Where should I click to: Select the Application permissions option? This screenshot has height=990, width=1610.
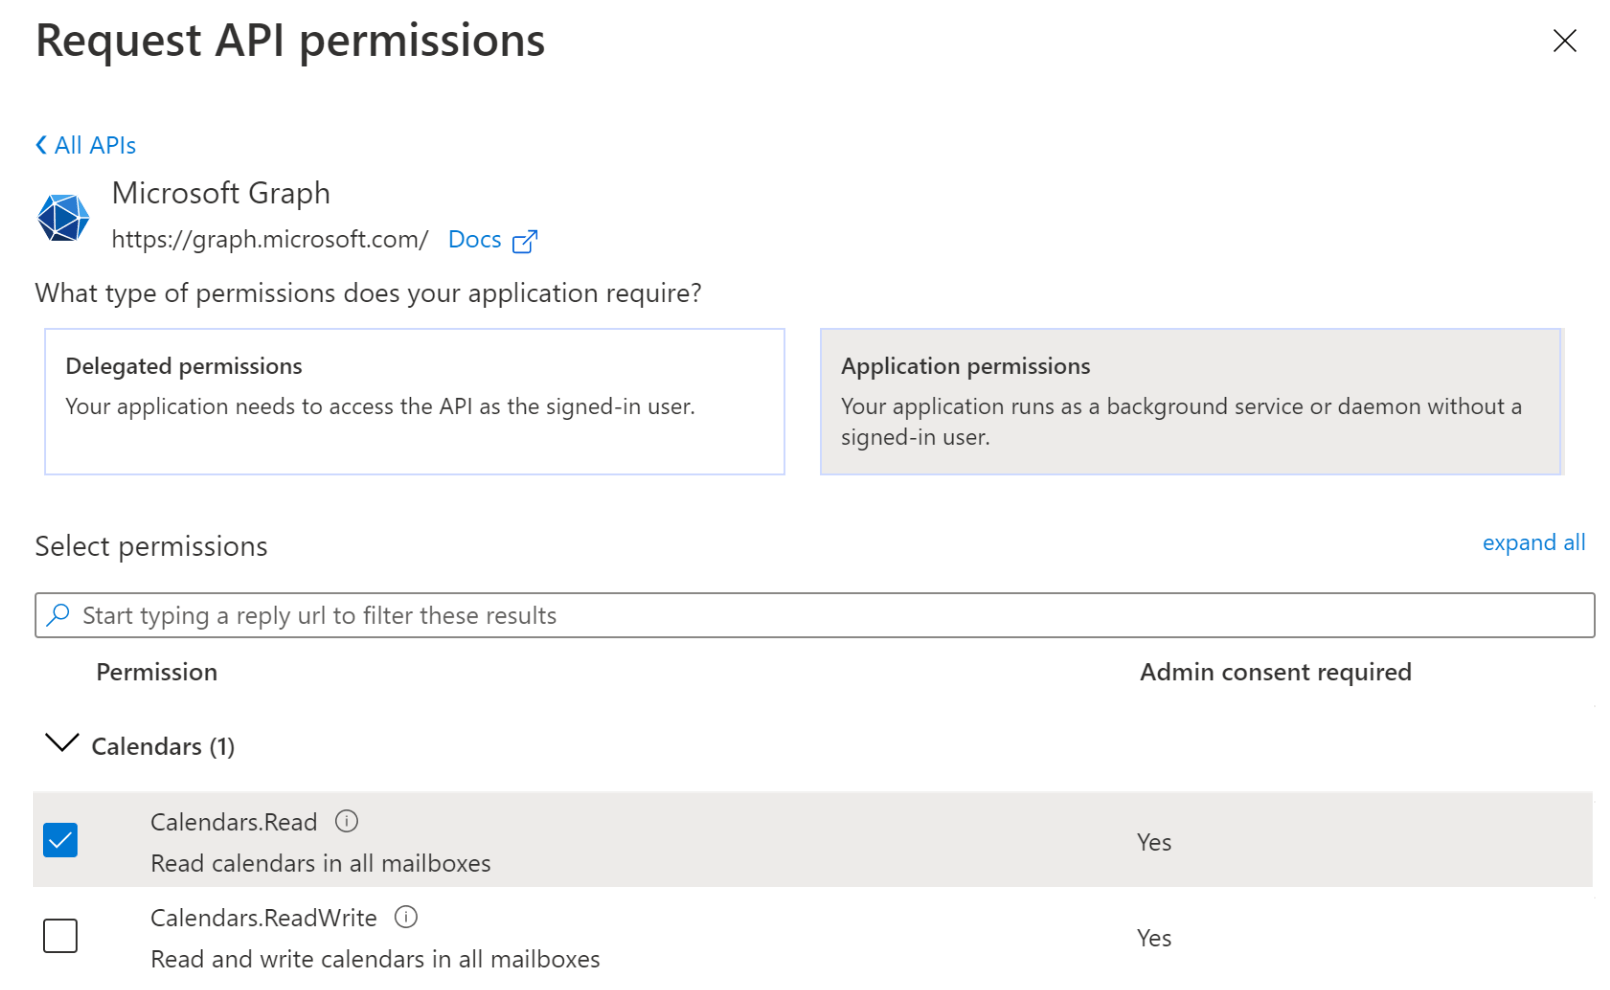coord(1190,401)
